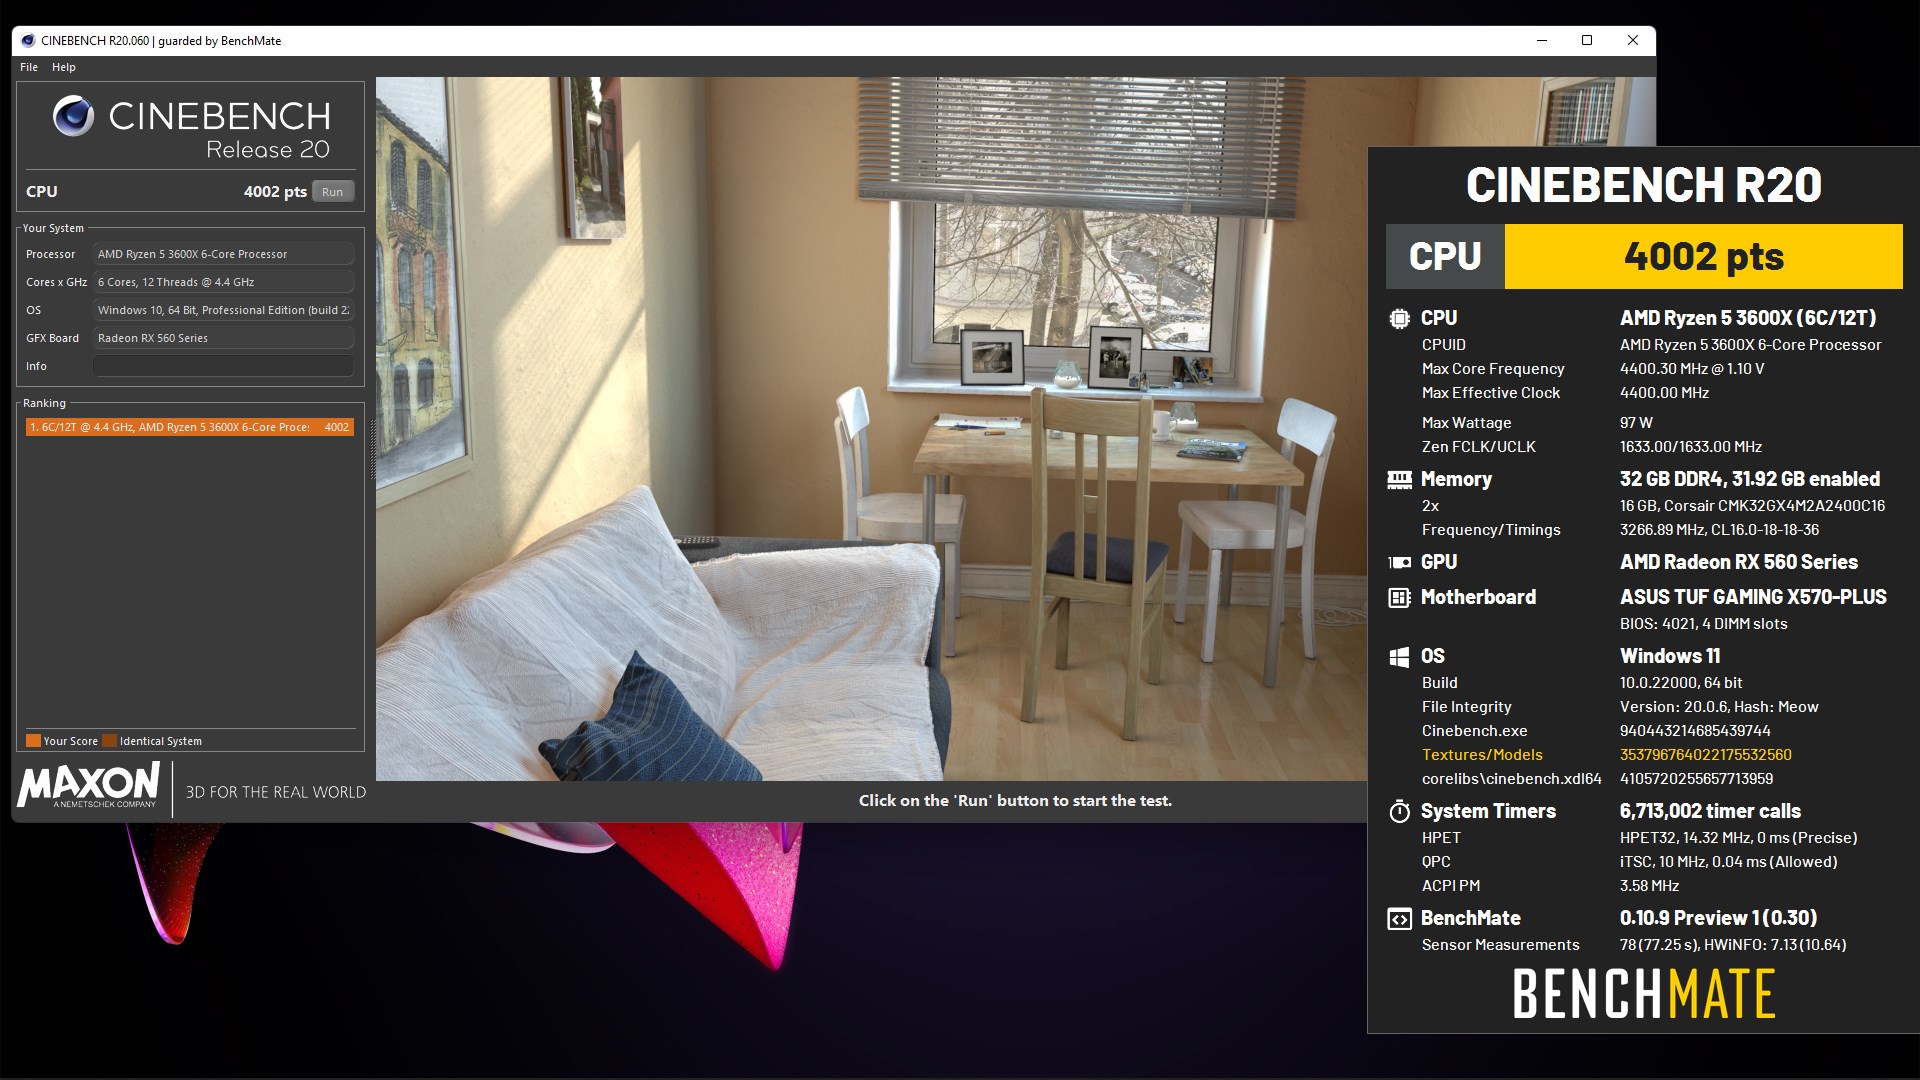The height and width of the screenshot is (1080, 1920).
Task: Click the ASUS TUF GAMING X570-PLUS text
Action: point(1753,598)
